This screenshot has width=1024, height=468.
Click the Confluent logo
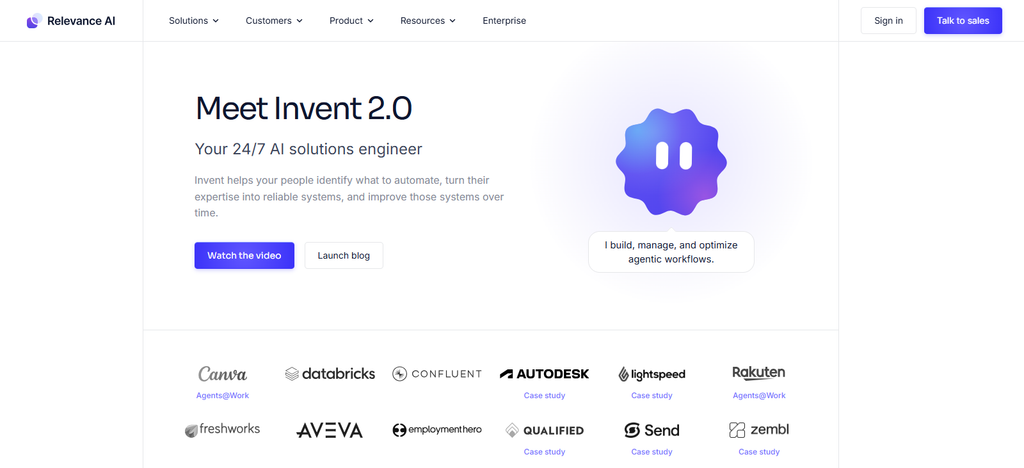click(437, 373)
